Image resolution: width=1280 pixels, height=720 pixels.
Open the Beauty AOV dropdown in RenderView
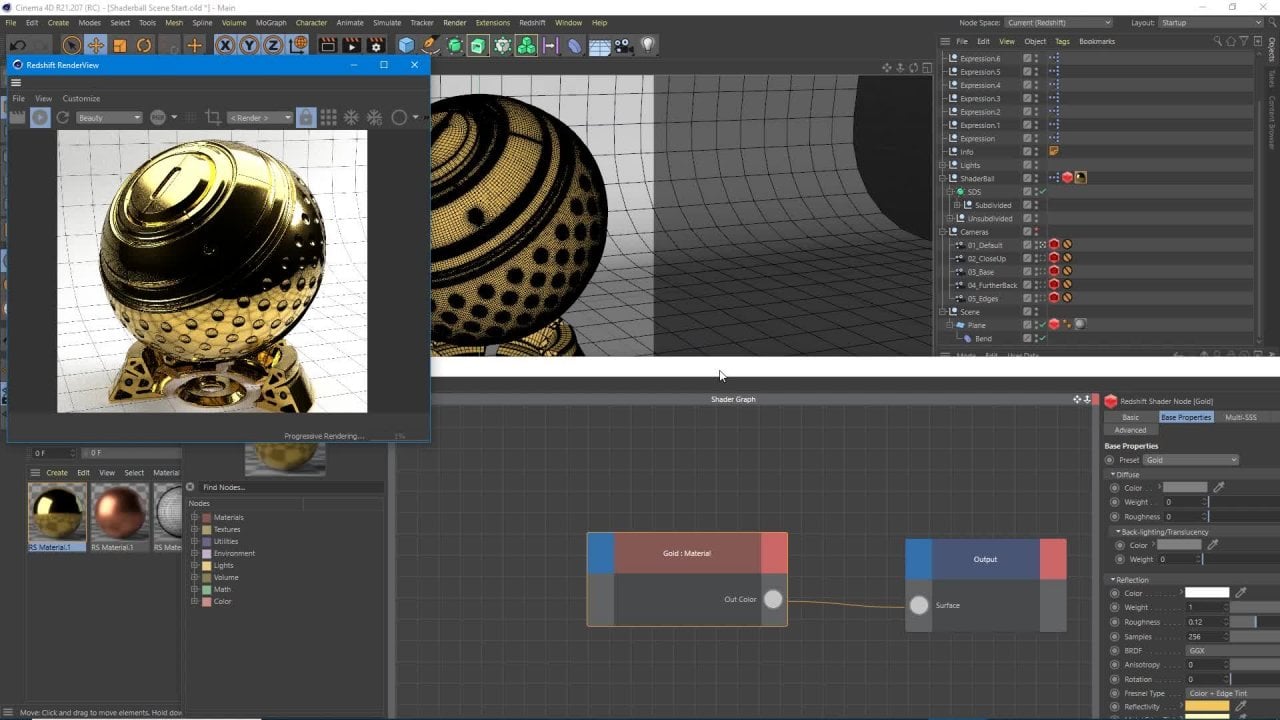(x=109, y=118)
